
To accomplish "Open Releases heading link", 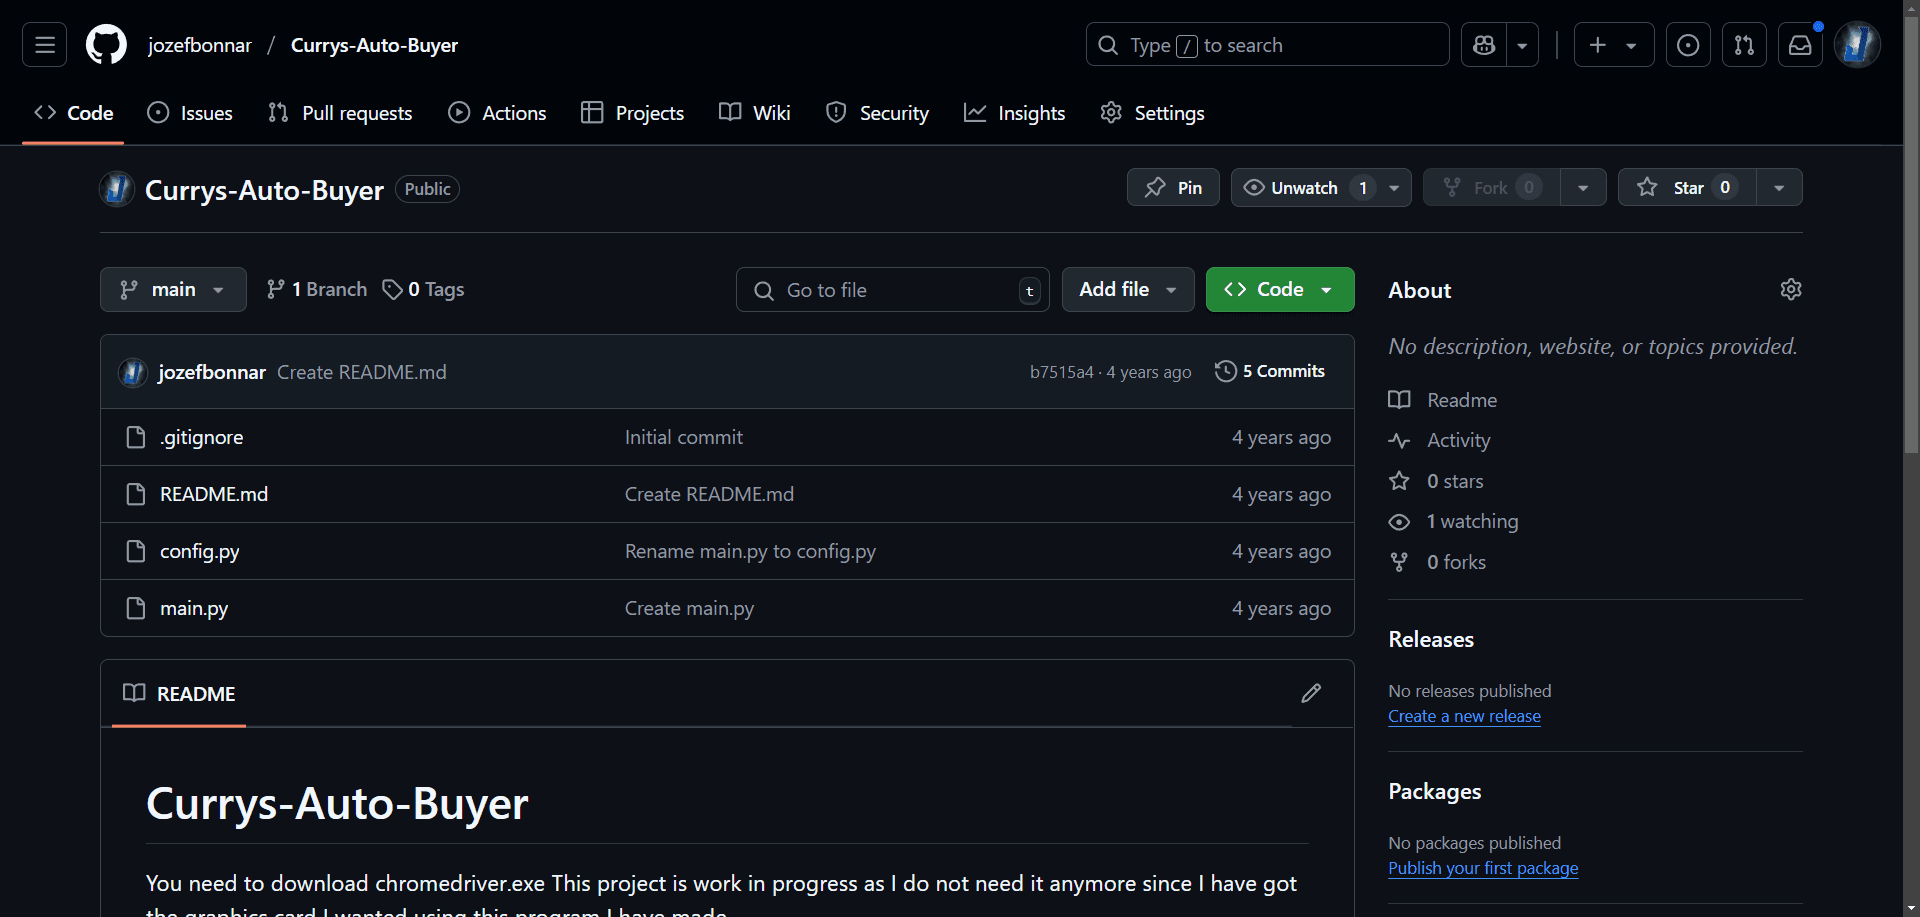I will point(1431,639).
